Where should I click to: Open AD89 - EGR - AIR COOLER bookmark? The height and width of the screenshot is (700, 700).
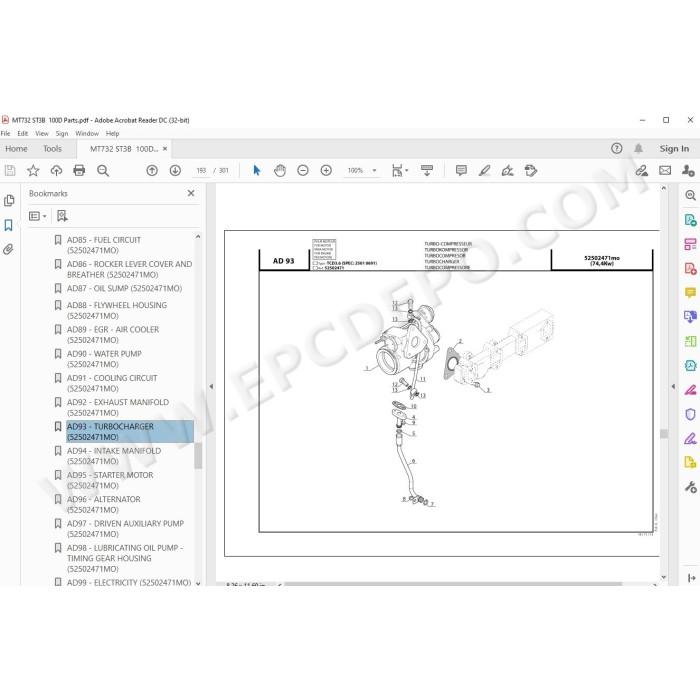[x=113, y=334]
